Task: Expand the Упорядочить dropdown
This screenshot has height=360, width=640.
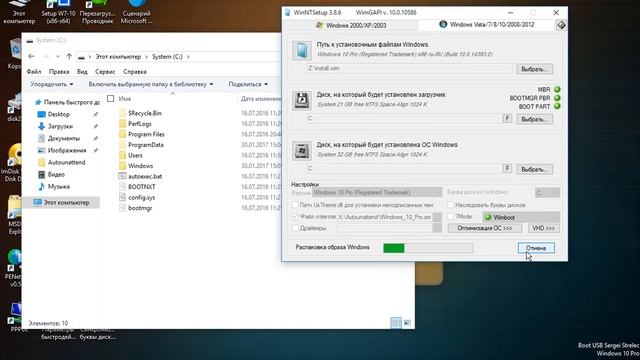Action: [x=52, y=84]
